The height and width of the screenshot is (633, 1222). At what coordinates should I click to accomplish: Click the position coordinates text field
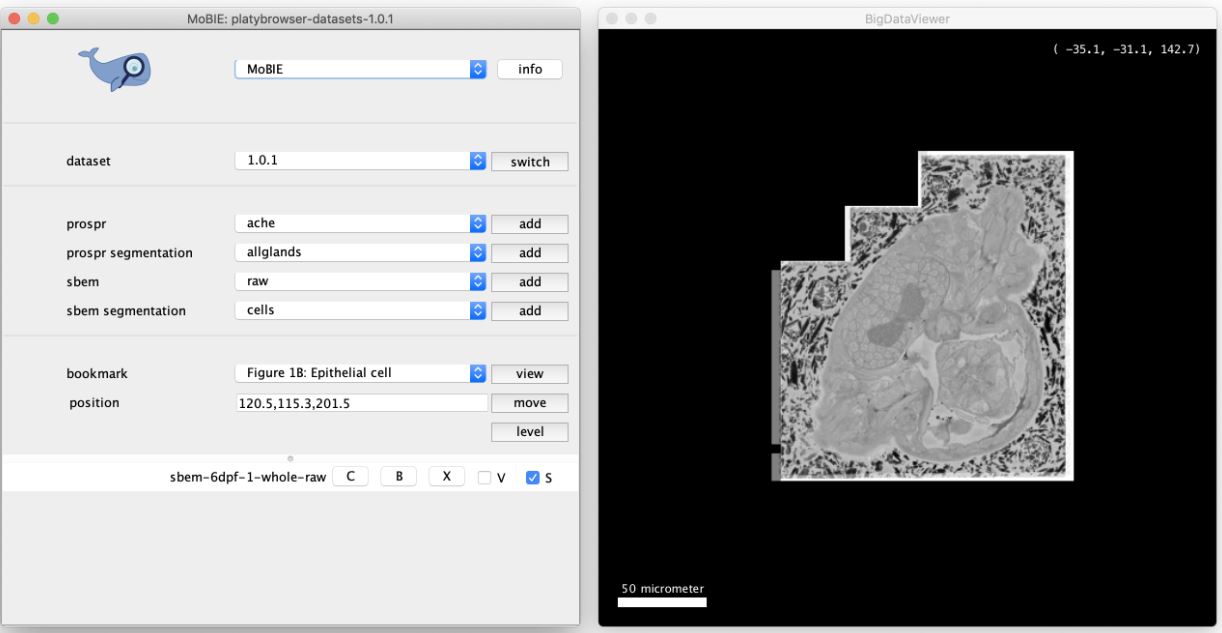[360, 403]
